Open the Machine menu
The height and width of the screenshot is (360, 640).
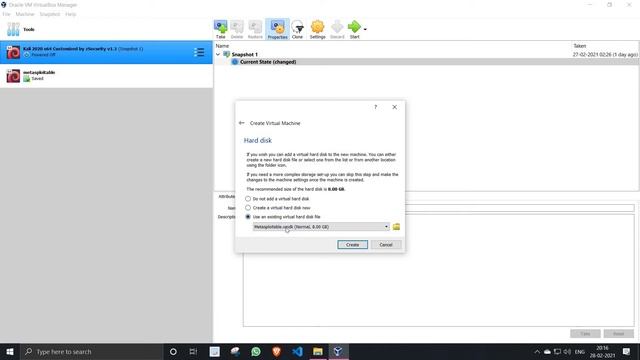point(25,14)
